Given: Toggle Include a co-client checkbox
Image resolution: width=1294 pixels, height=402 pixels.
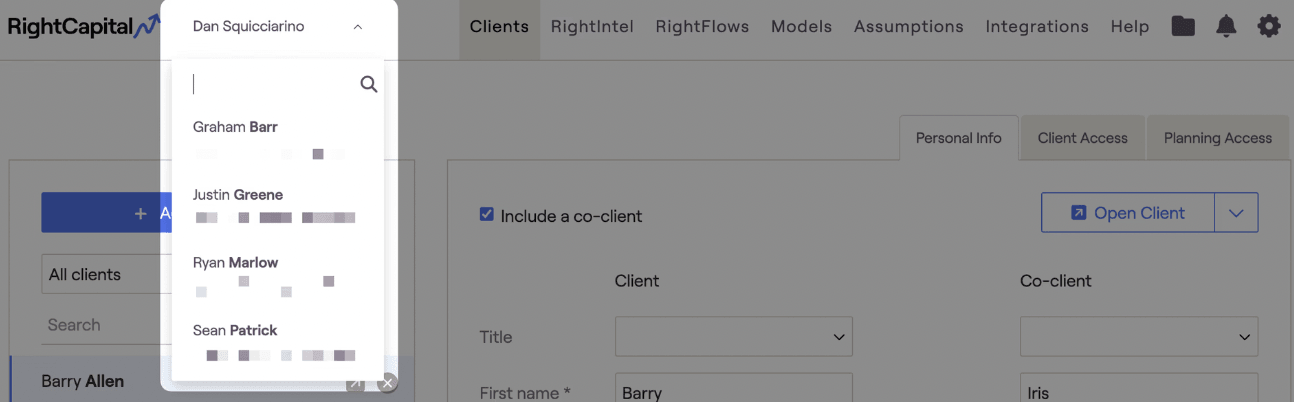Looking at the screenshot, I should pyautogui.click(x=487, y=214).
